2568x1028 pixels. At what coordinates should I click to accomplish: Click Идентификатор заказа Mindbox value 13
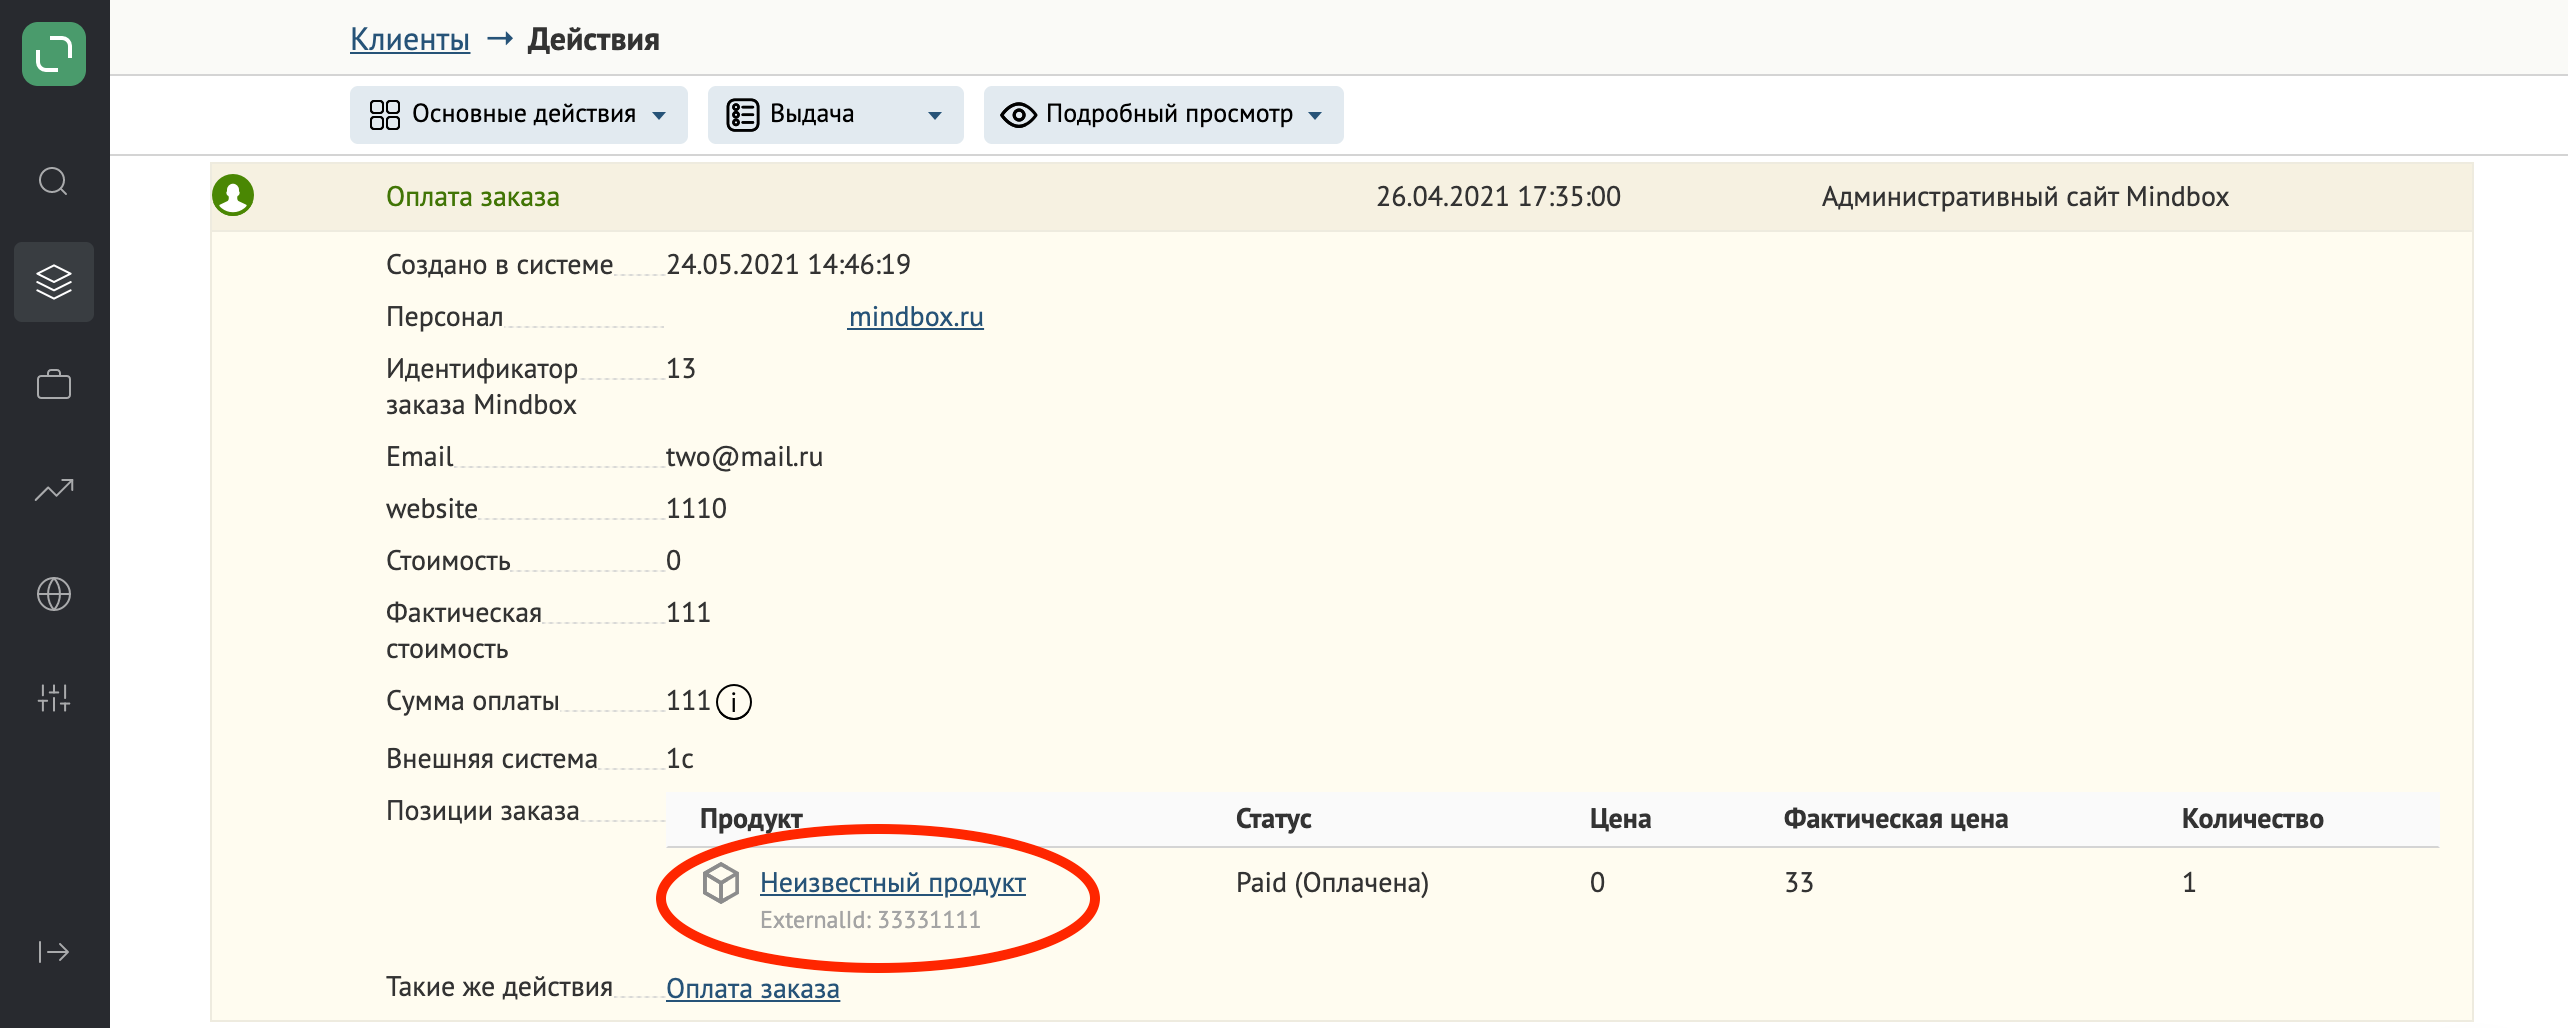coord(681,369)
